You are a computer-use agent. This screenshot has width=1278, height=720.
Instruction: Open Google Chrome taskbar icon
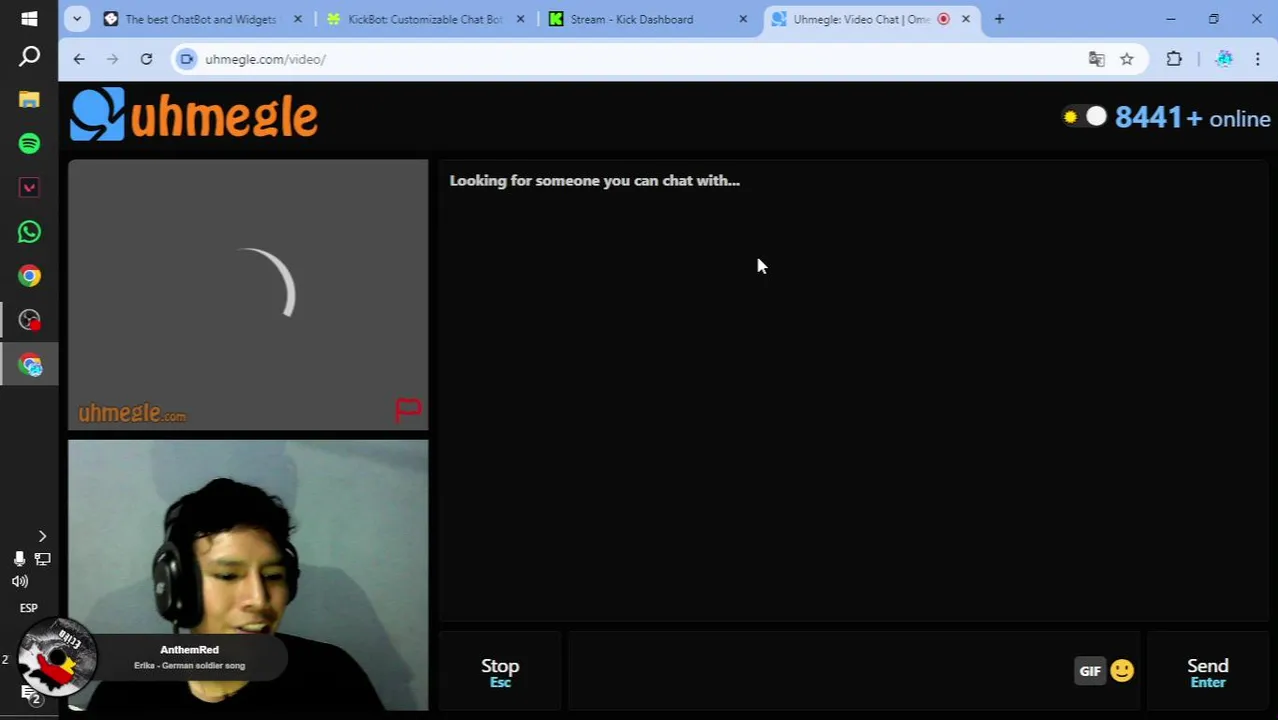(x=29, y=276)
